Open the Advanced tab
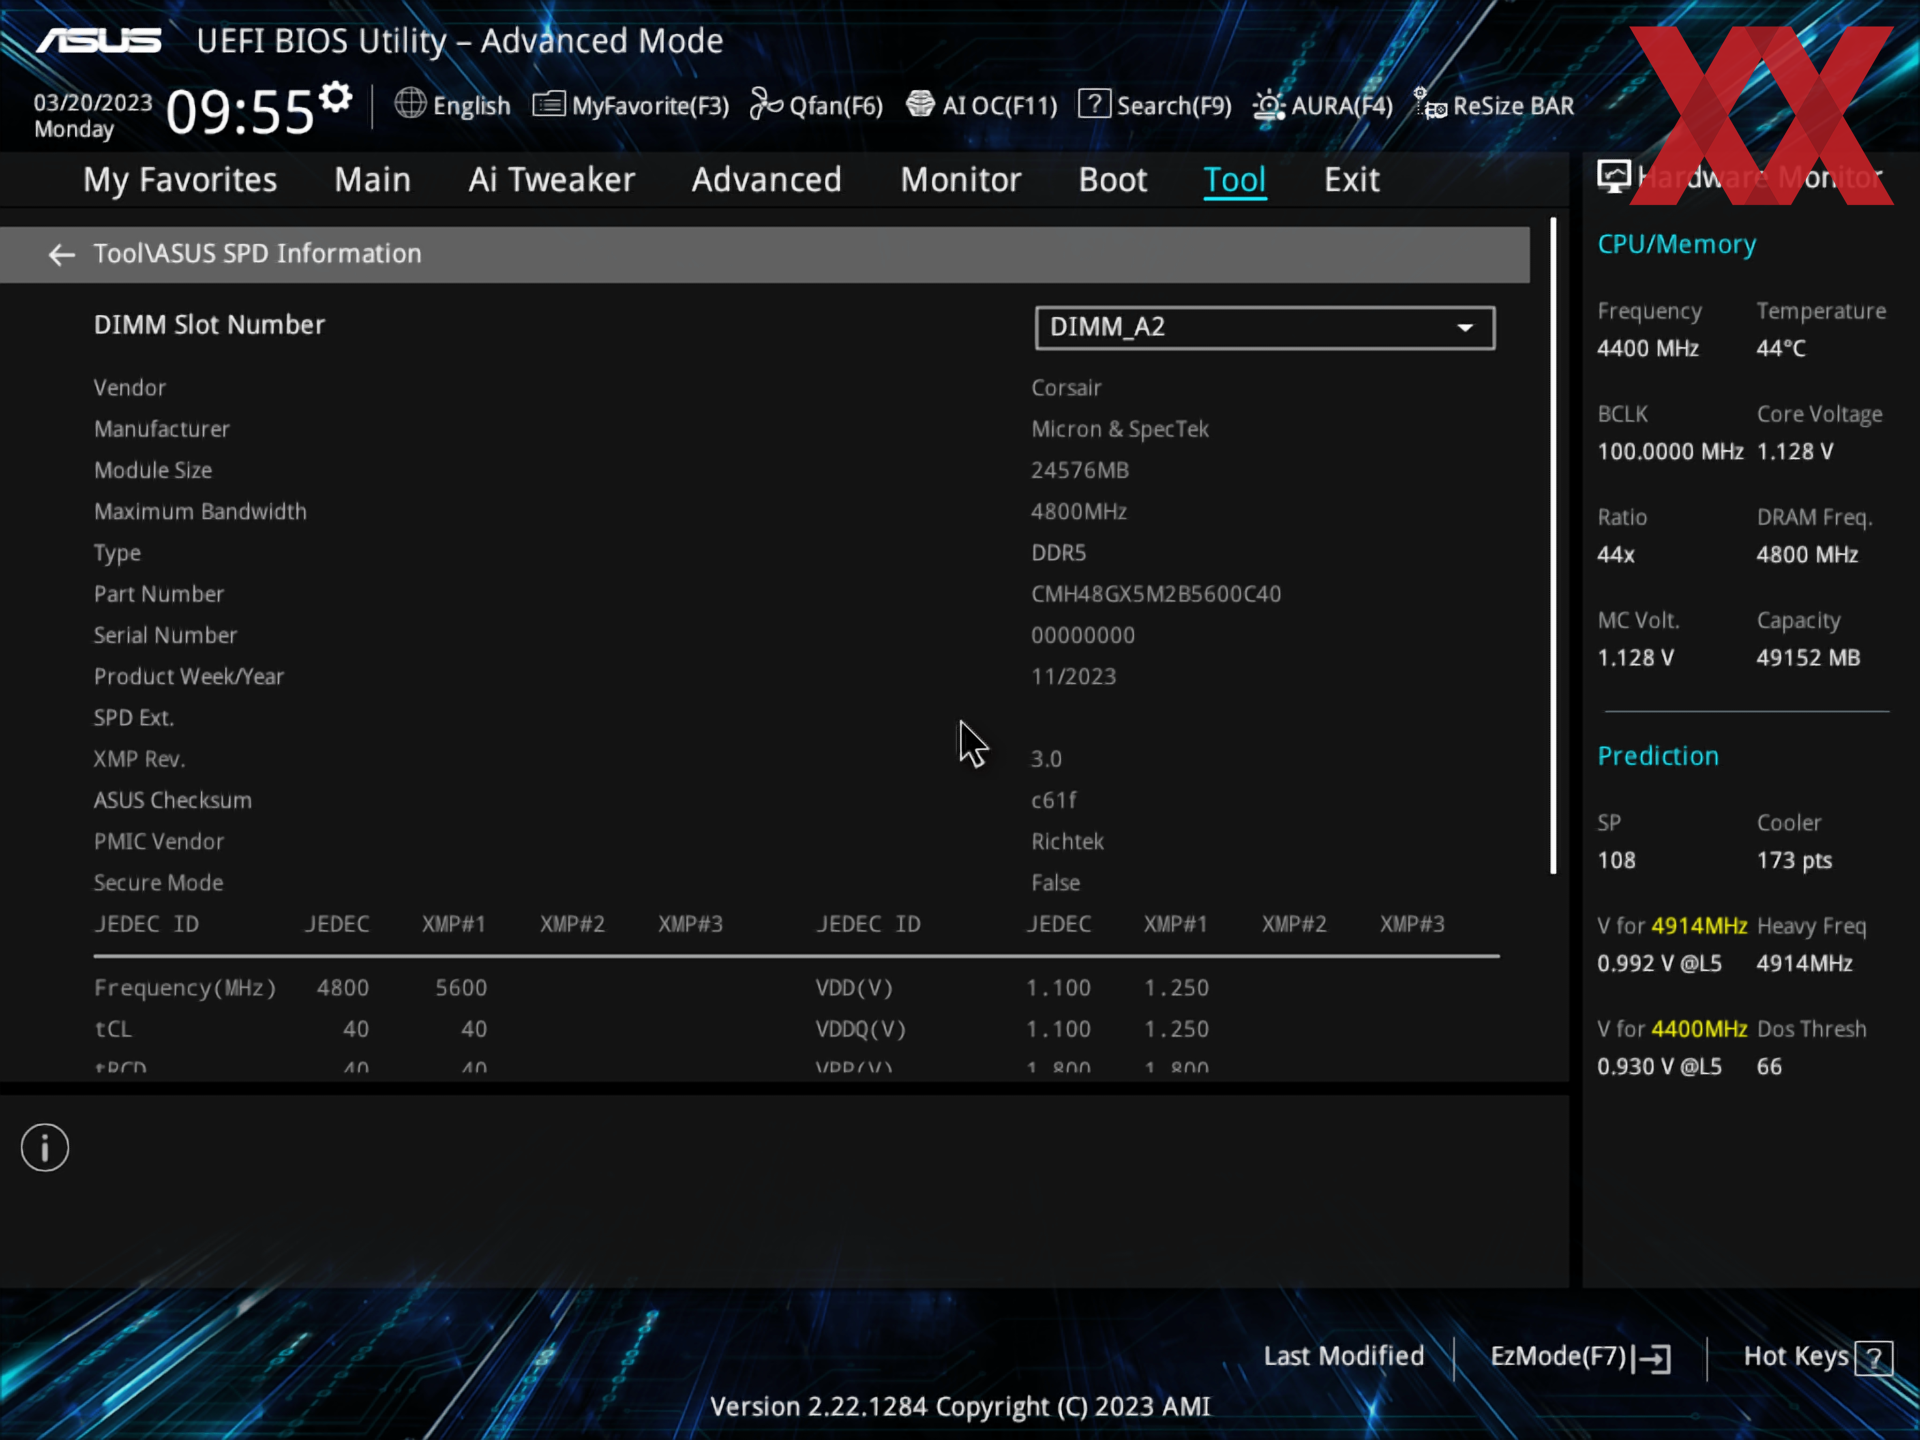The image size is (1920, 1440). pos(766,180)
